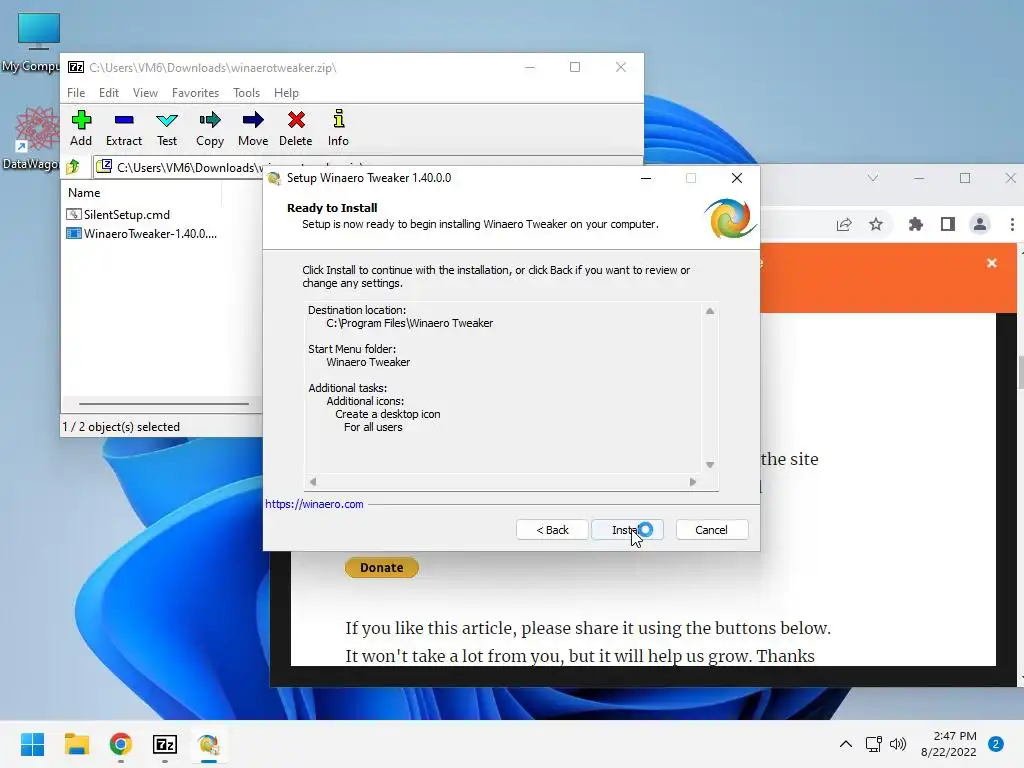Open Chrome tab search chevron

coord(873,178)
